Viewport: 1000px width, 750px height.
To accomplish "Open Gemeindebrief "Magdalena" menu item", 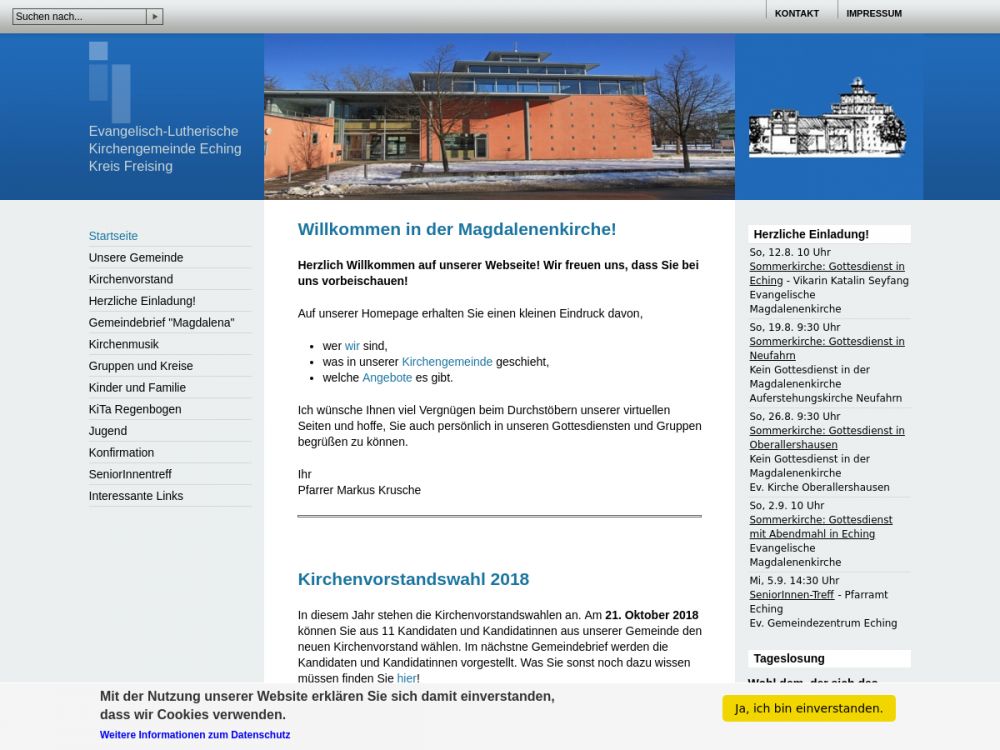I will [161, 323].
